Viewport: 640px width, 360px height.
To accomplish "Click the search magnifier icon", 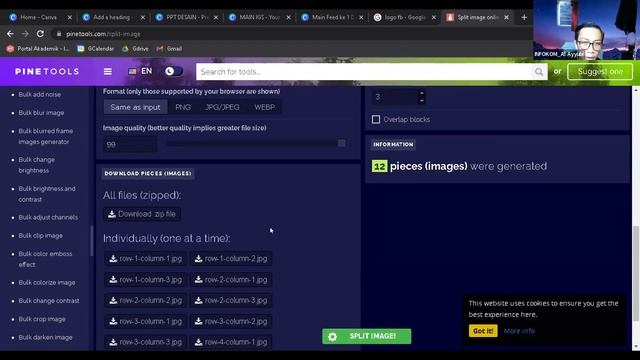I will (539, 72).
